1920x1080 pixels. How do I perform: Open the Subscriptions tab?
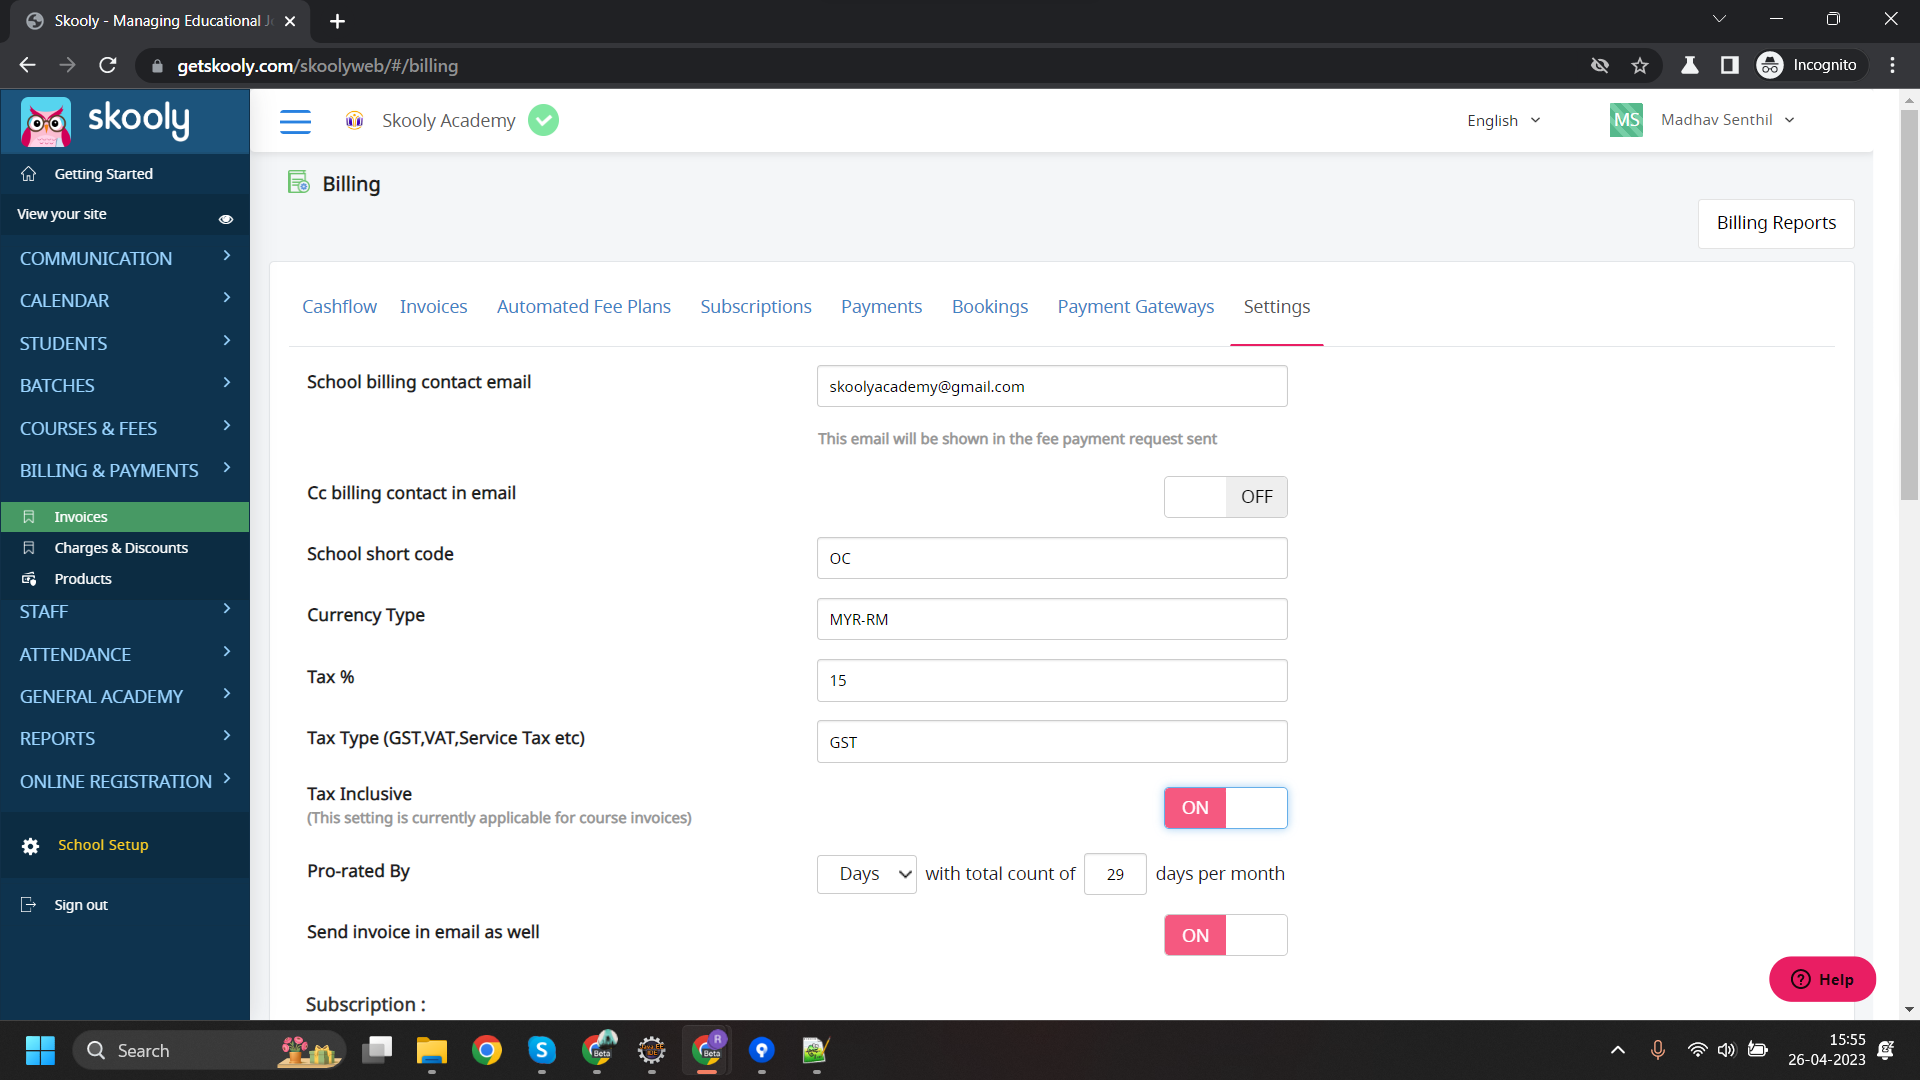pos(755,307)
